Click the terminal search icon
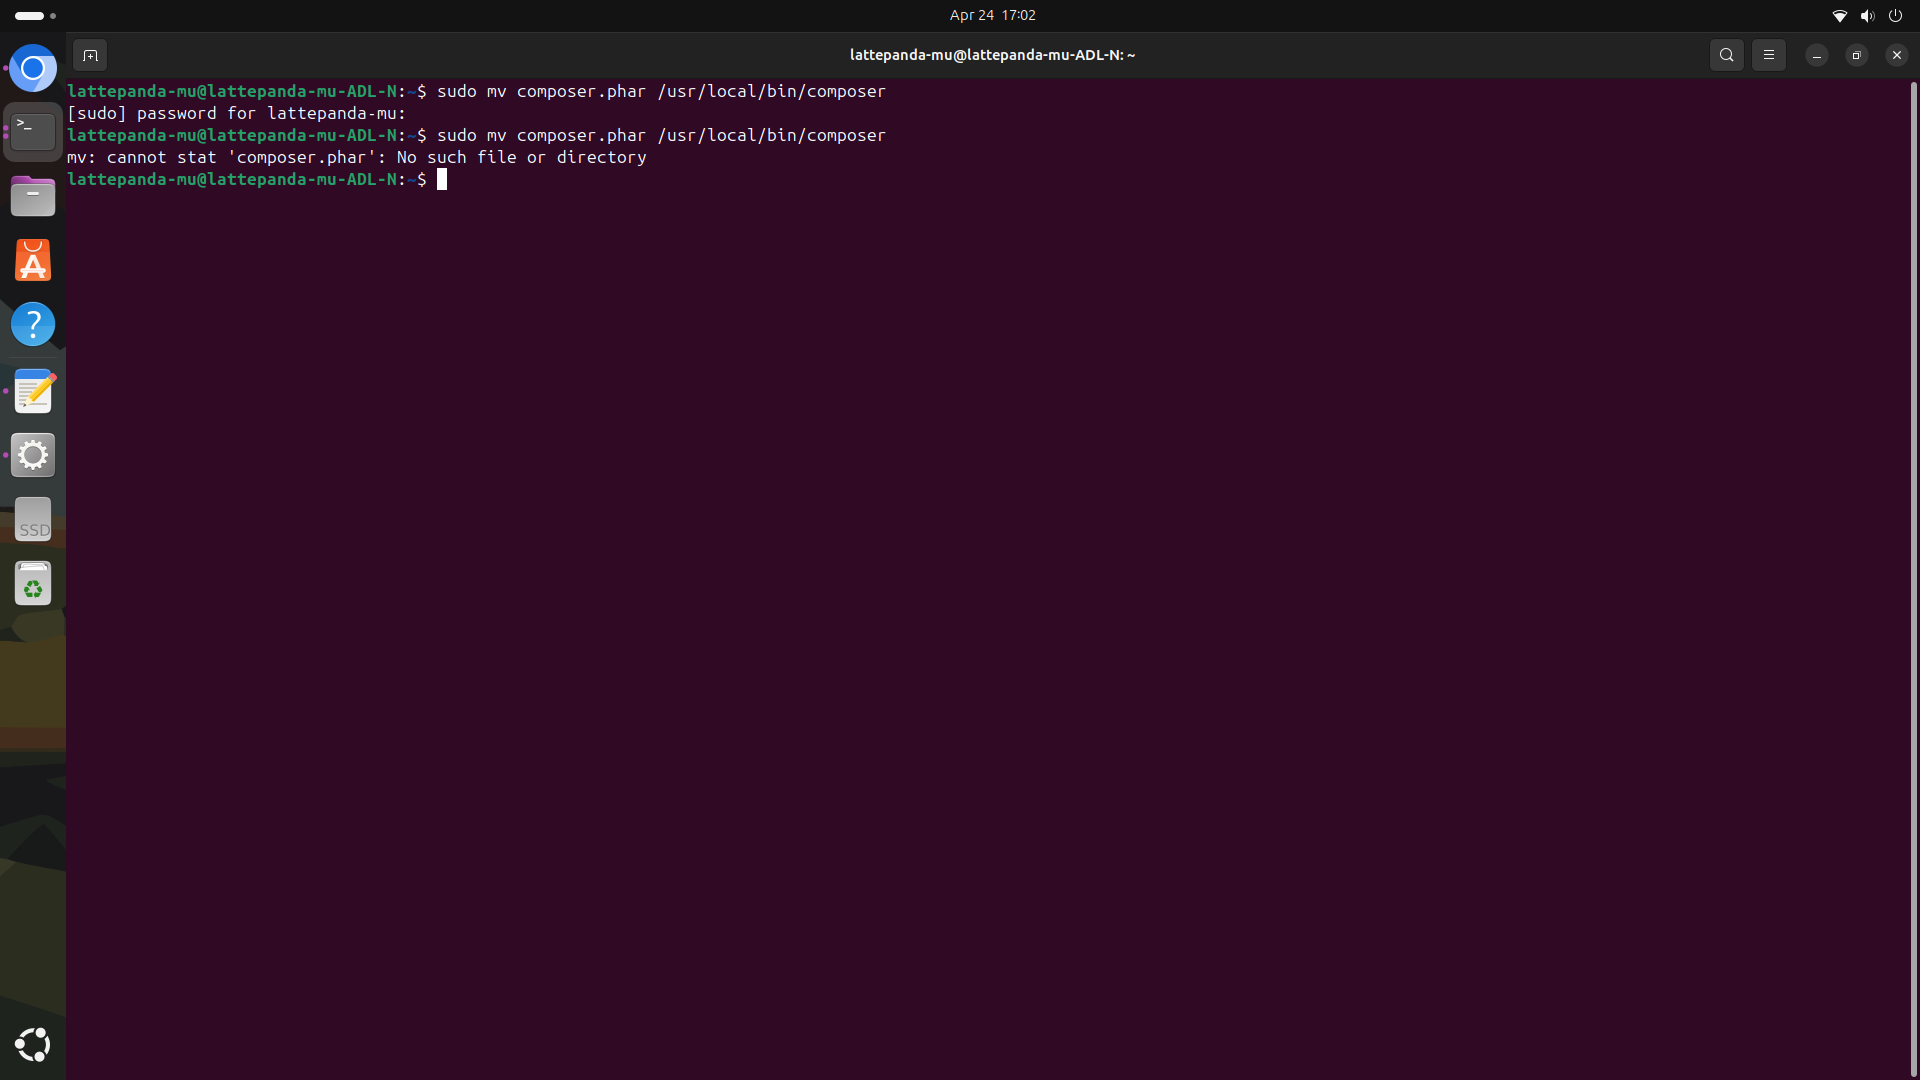This screenshot has height=1080, width=1920. pyautogui.click(x=1727, y=55)
